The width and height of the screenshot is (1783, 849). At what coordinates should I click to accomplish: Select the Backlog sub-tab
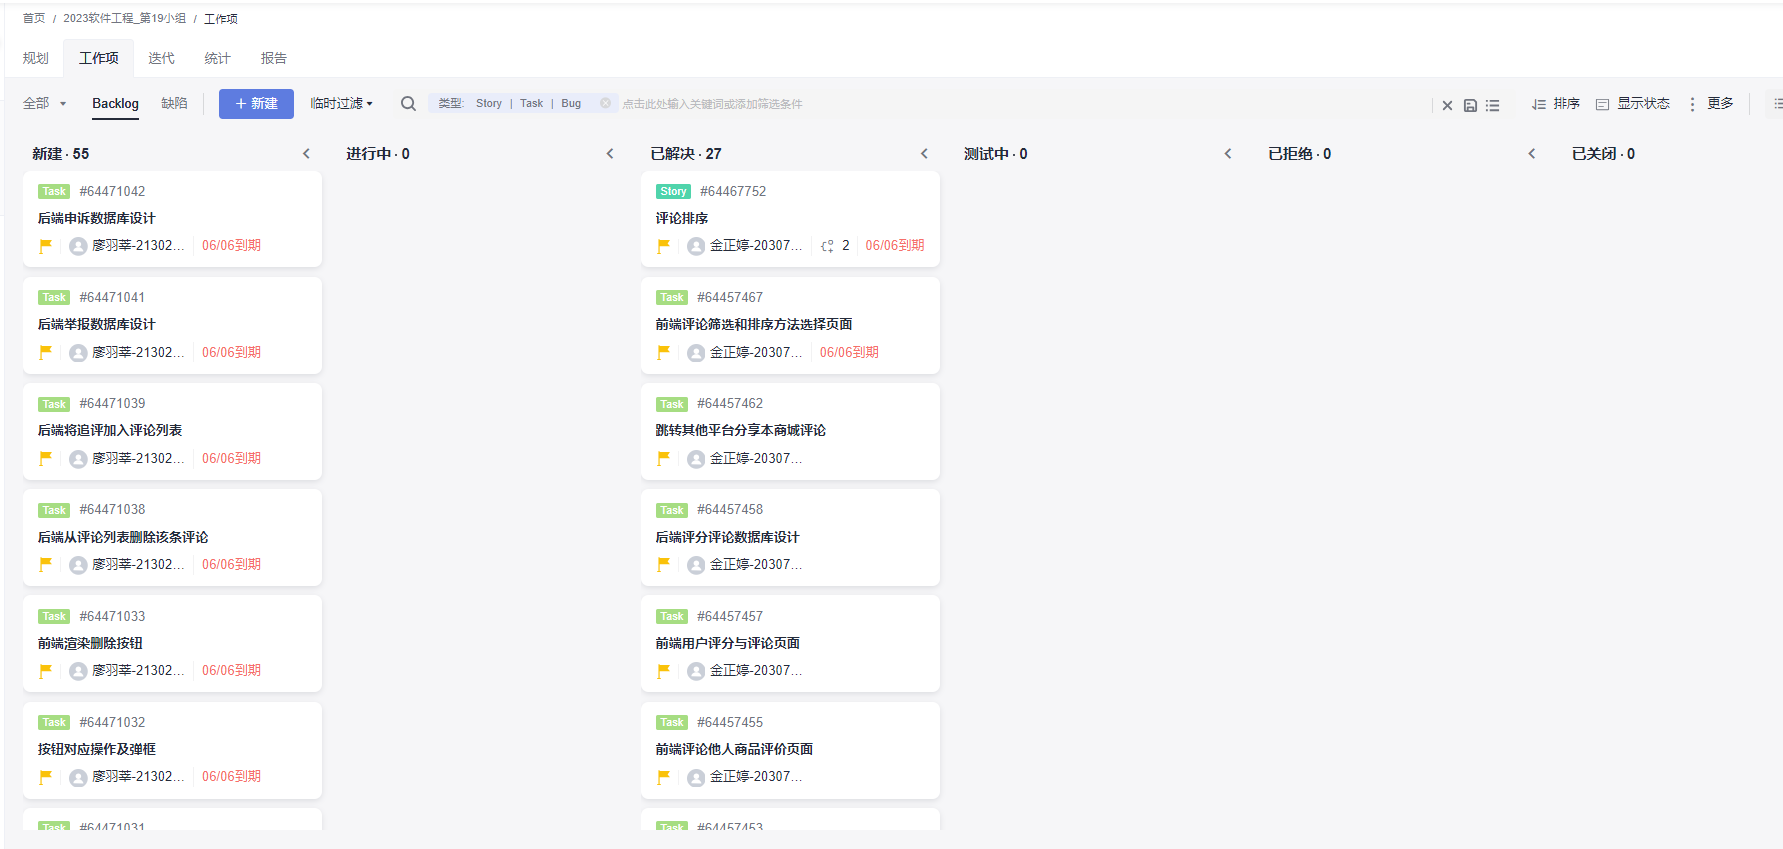[115, 103]
